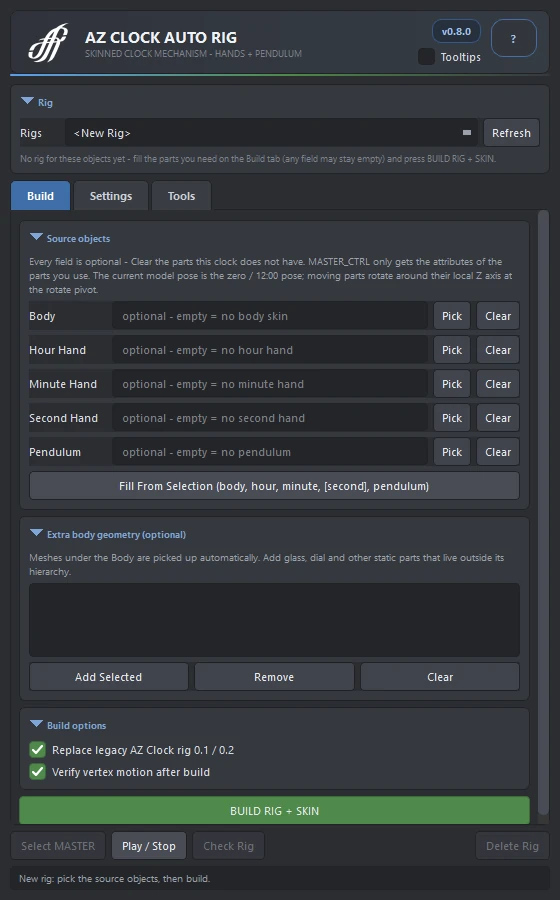
Task: Click the AZ logo icon in header
Action: pyautogui.click(x=48, y=42)
